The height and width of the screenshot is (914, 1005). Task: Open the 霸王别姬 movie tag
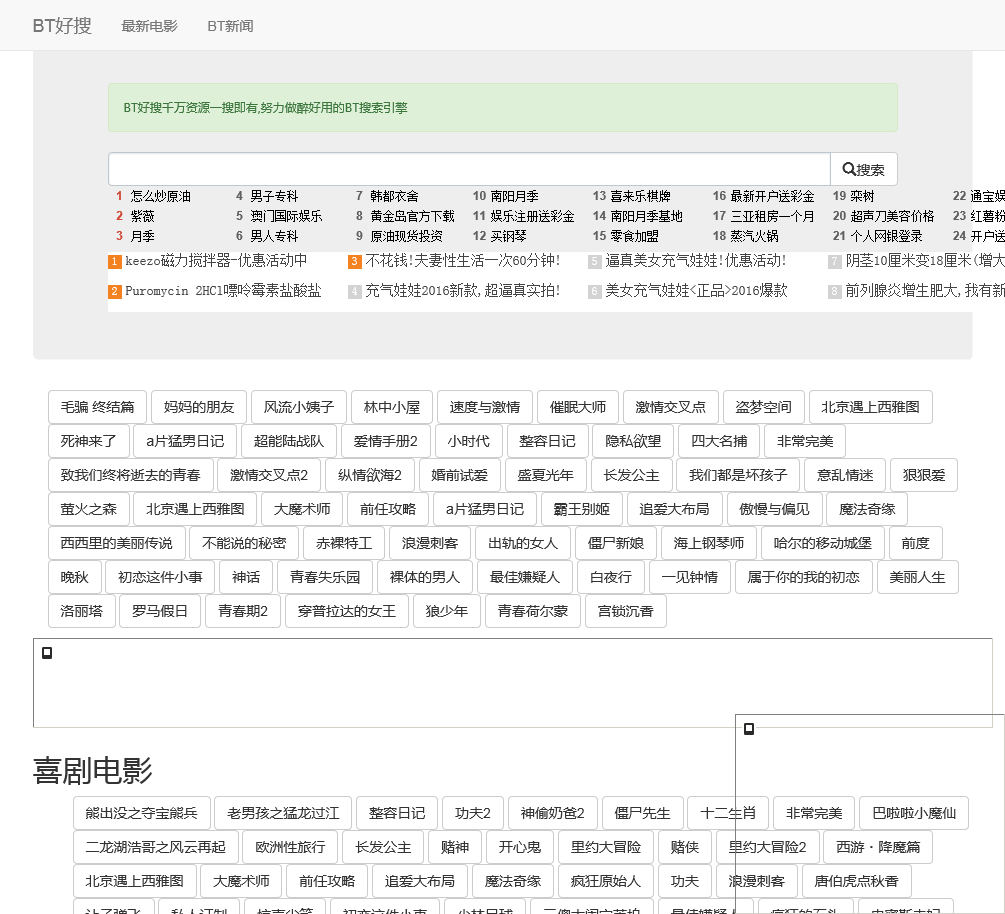[582, 509]
